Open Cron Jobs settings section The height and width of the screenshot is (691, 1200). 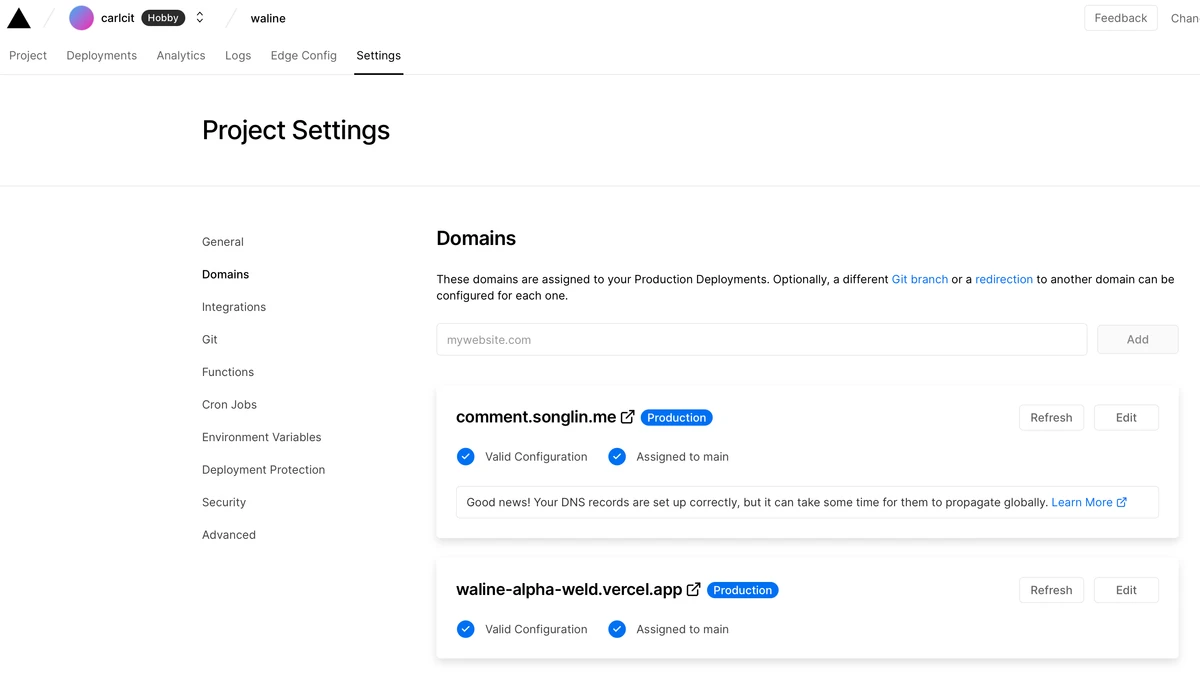(230, 405)
